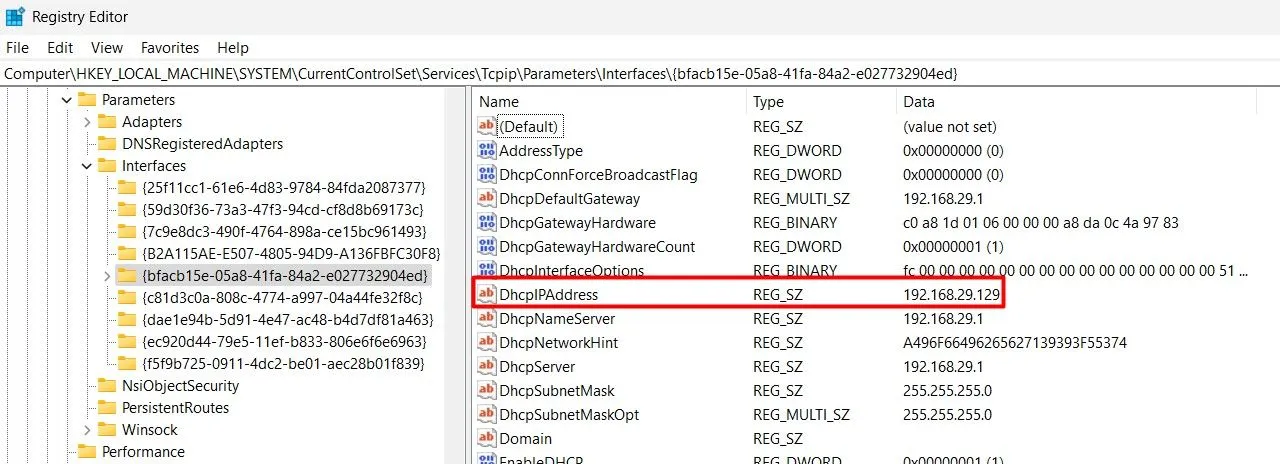The width and height of the screenshot is (1280, 464).
Task: Click the tree pane vertical scrollbar
Action: tap(456, 276)
